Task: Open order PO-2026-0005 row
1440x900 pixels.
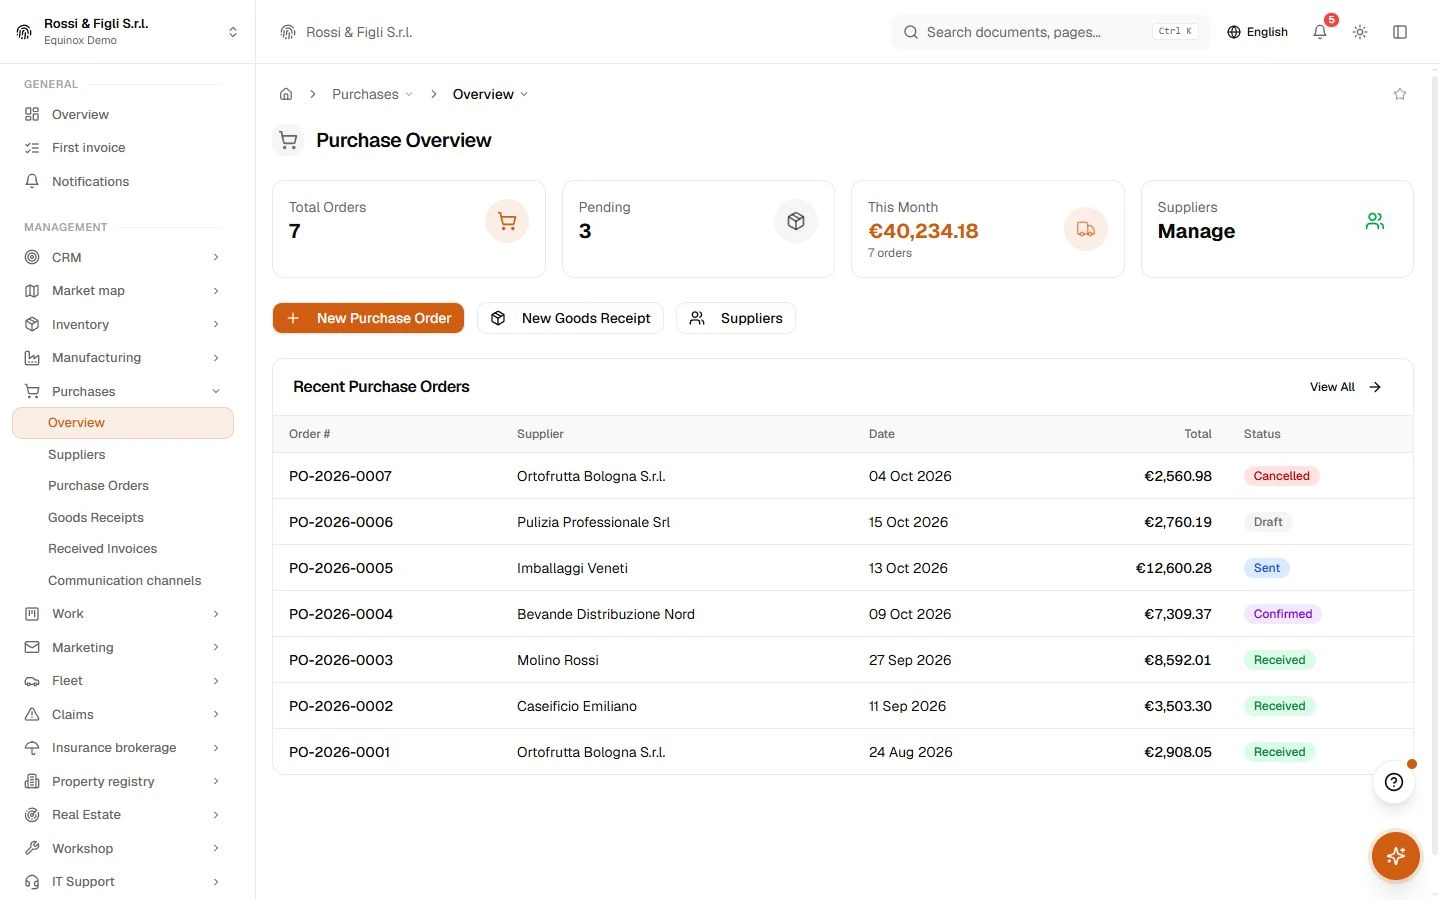Action: 843,568
